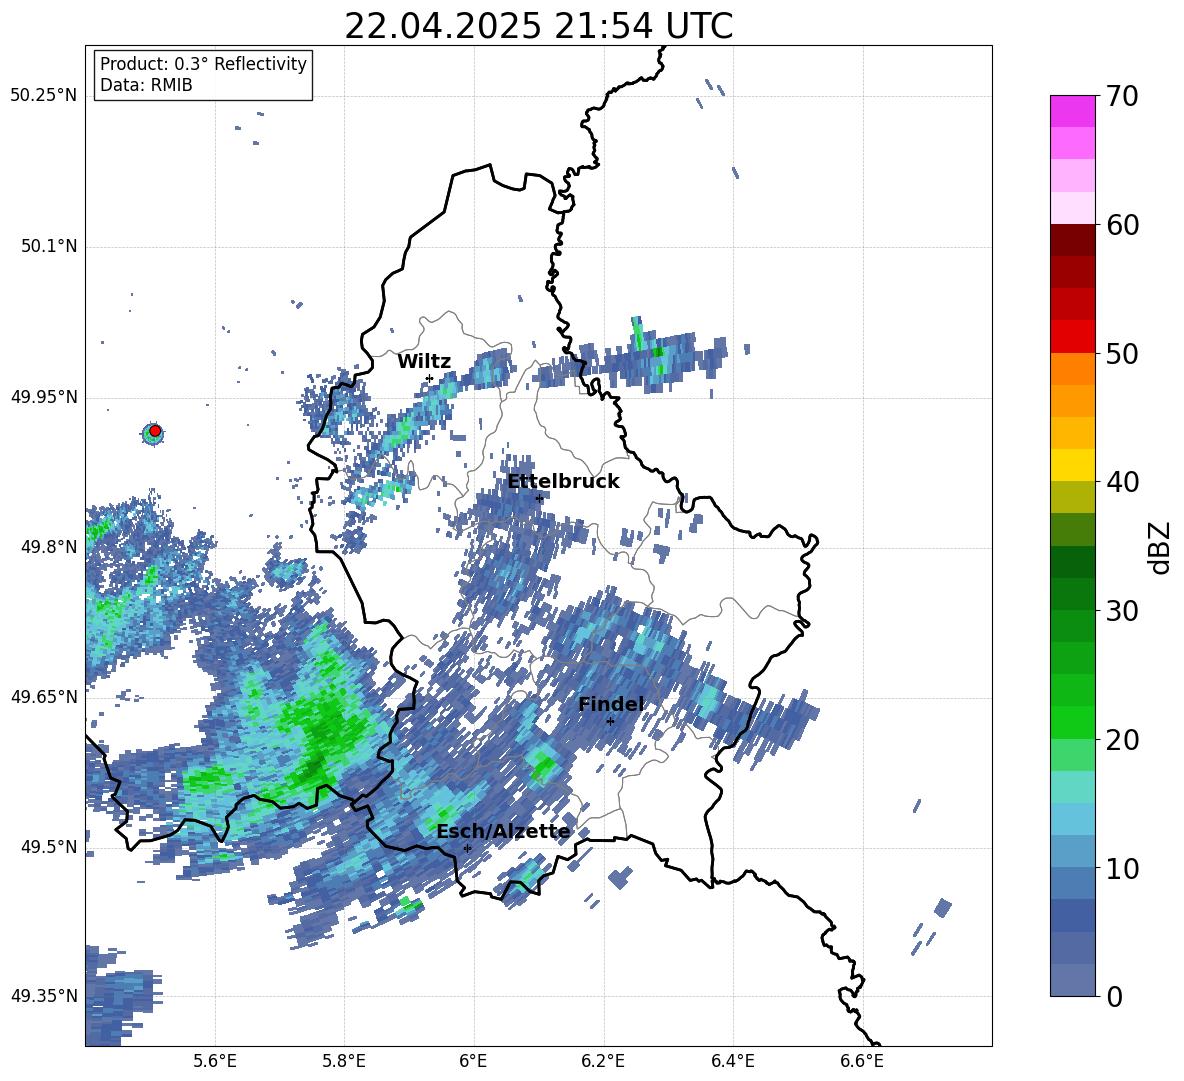Click the Ettelbruck city label
The width and height of the screenshot is (1184, 1081).
563,482
